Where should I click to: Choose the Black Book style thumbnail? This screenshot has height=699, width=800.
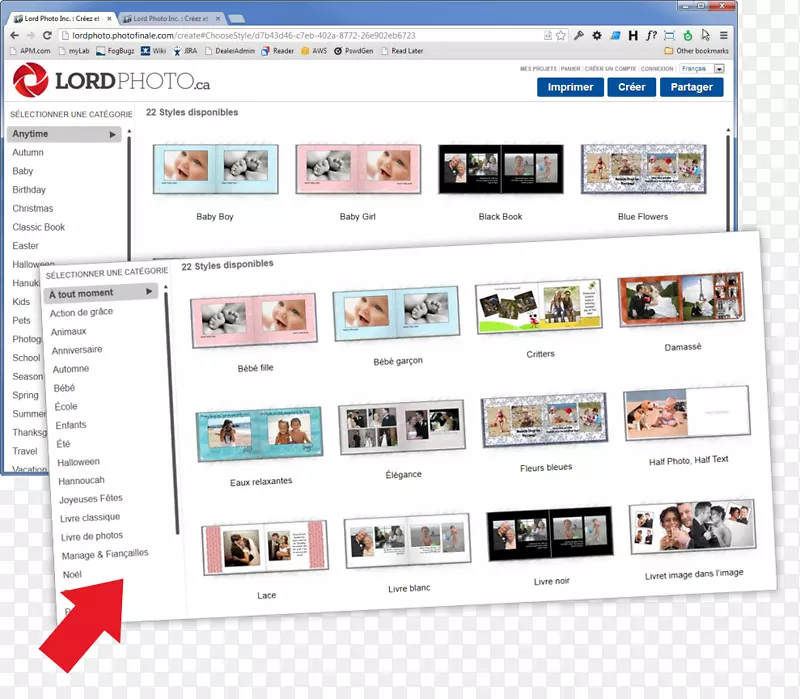501,169
